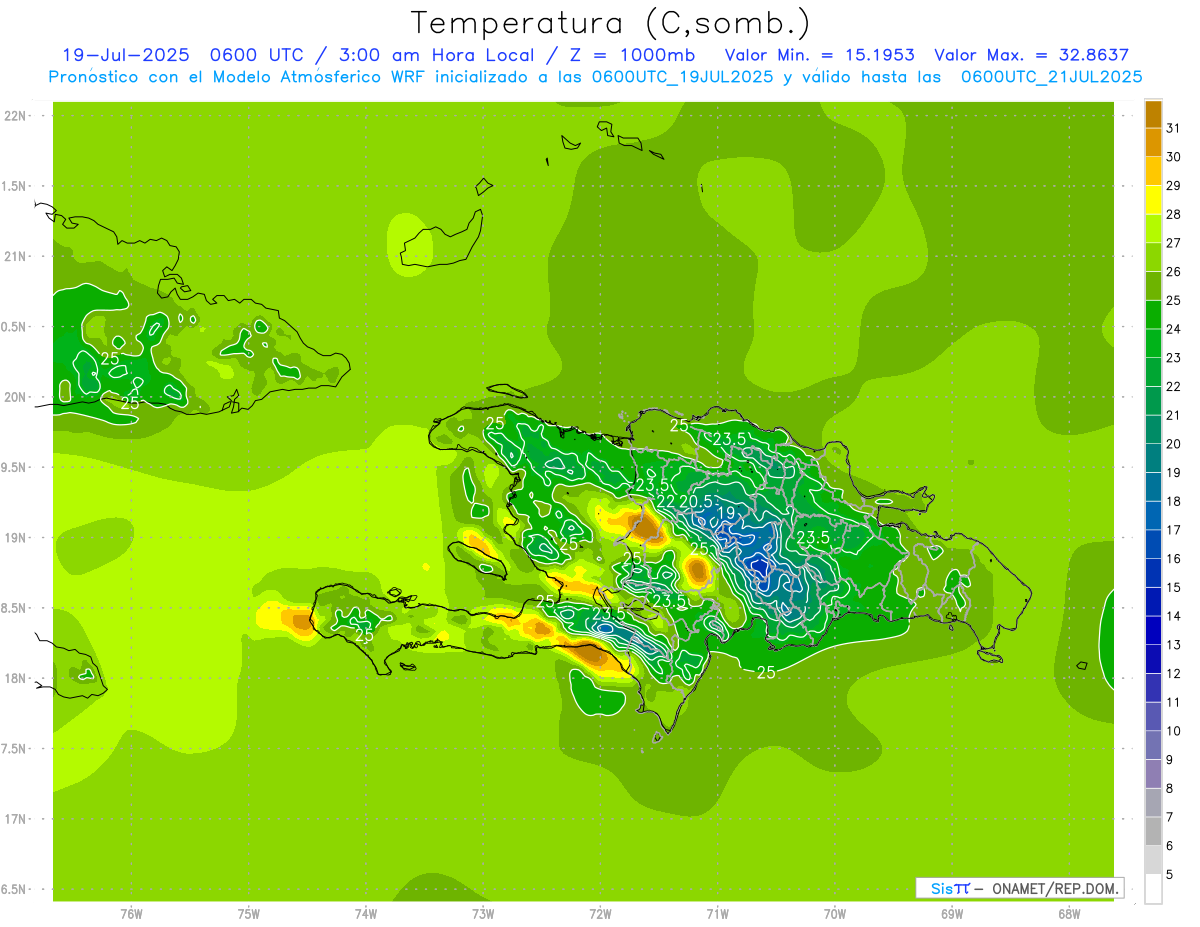Click the '72W' longitude axis label
The height and width of the screenshot is (927, 1200).
[600, 914]
